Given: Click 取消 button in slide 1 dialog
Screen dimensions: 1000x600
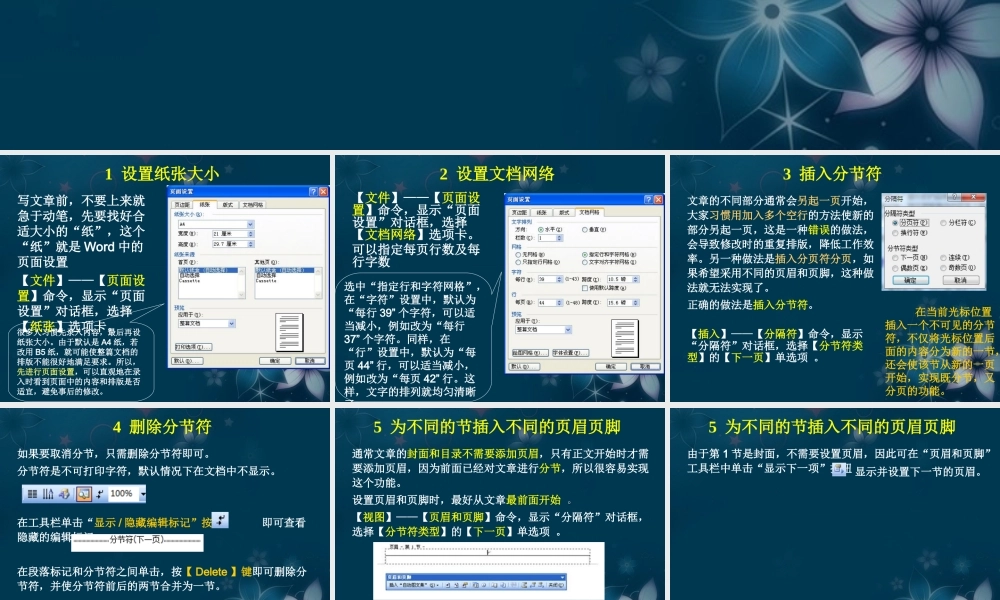Looking at the screenshot, I should [x=311, y=361].
